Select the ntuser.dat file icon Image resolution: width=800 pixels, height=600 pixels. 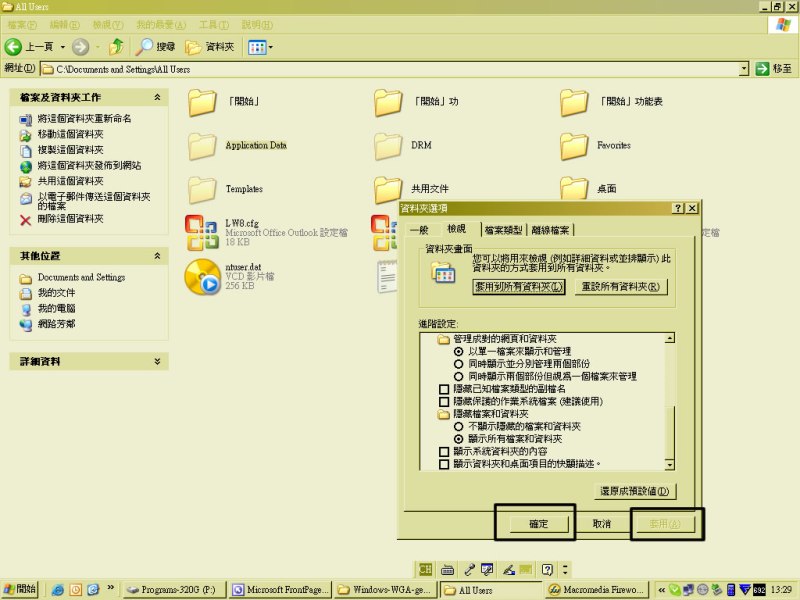click(203, 277)
